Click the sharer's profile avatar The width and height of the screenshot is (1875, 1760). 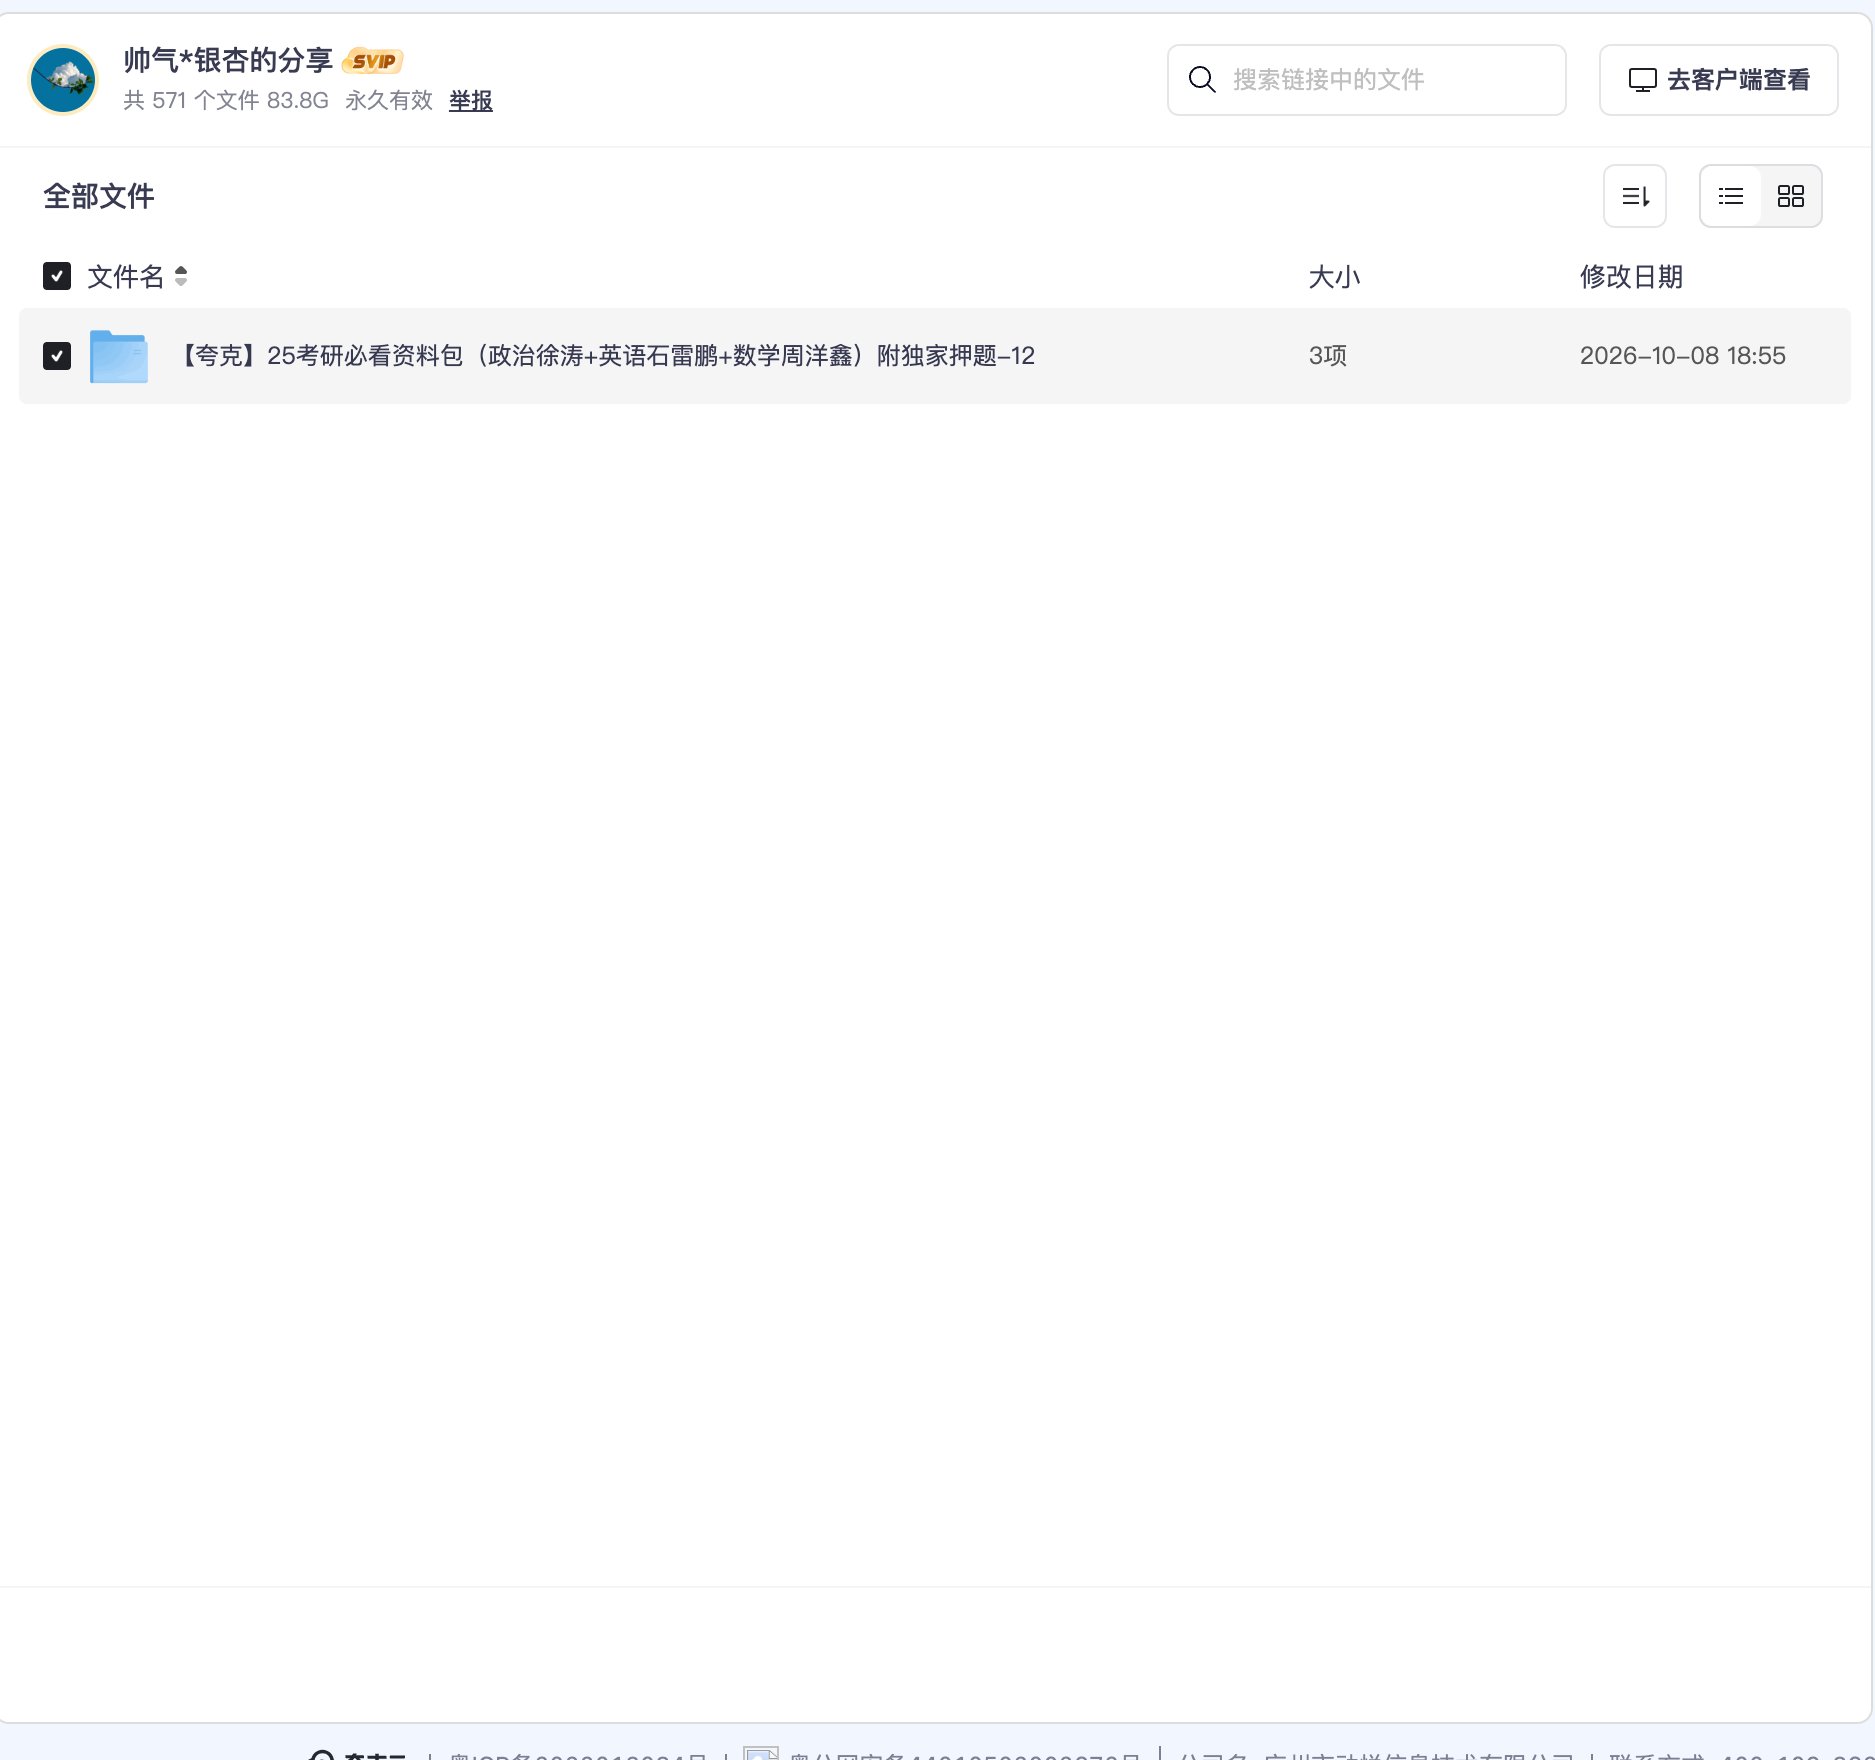pyautogui.click(x=63, y=80)
